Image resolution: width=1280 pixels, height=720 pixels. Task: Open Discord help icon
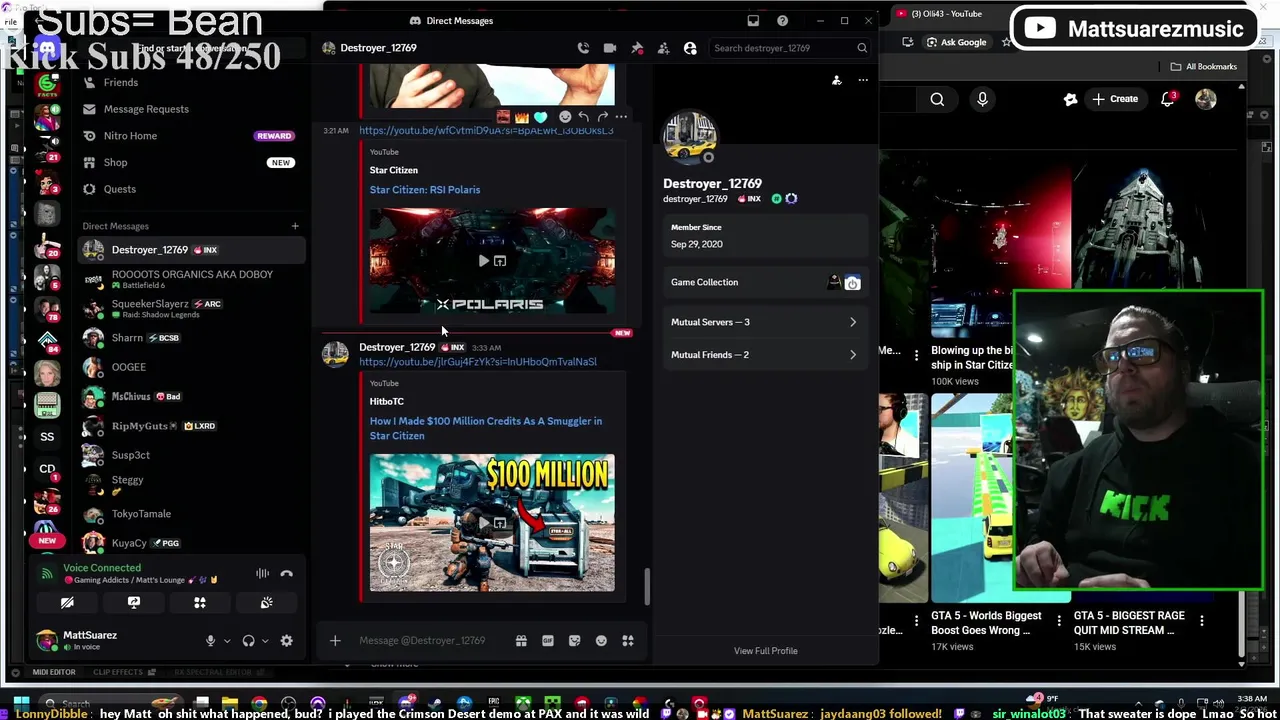[782, 20]
